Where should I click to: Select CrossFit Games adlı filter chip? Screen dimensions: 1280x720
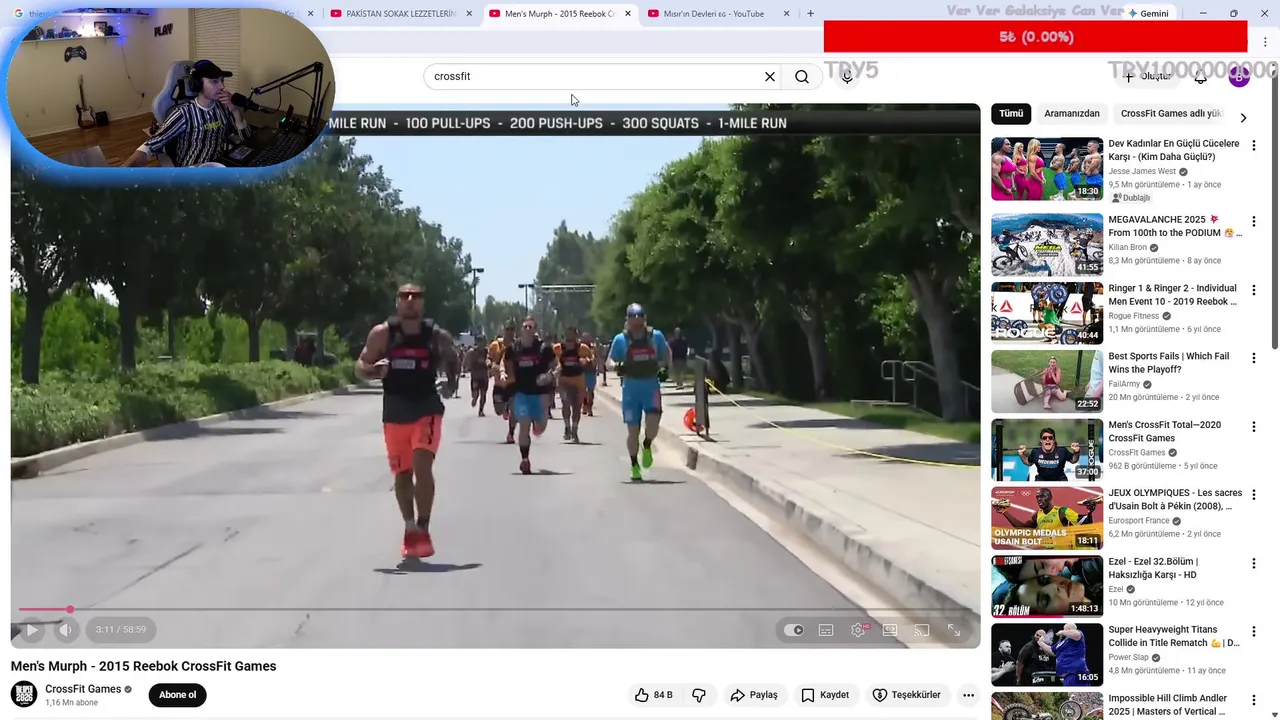[1171, 114]
